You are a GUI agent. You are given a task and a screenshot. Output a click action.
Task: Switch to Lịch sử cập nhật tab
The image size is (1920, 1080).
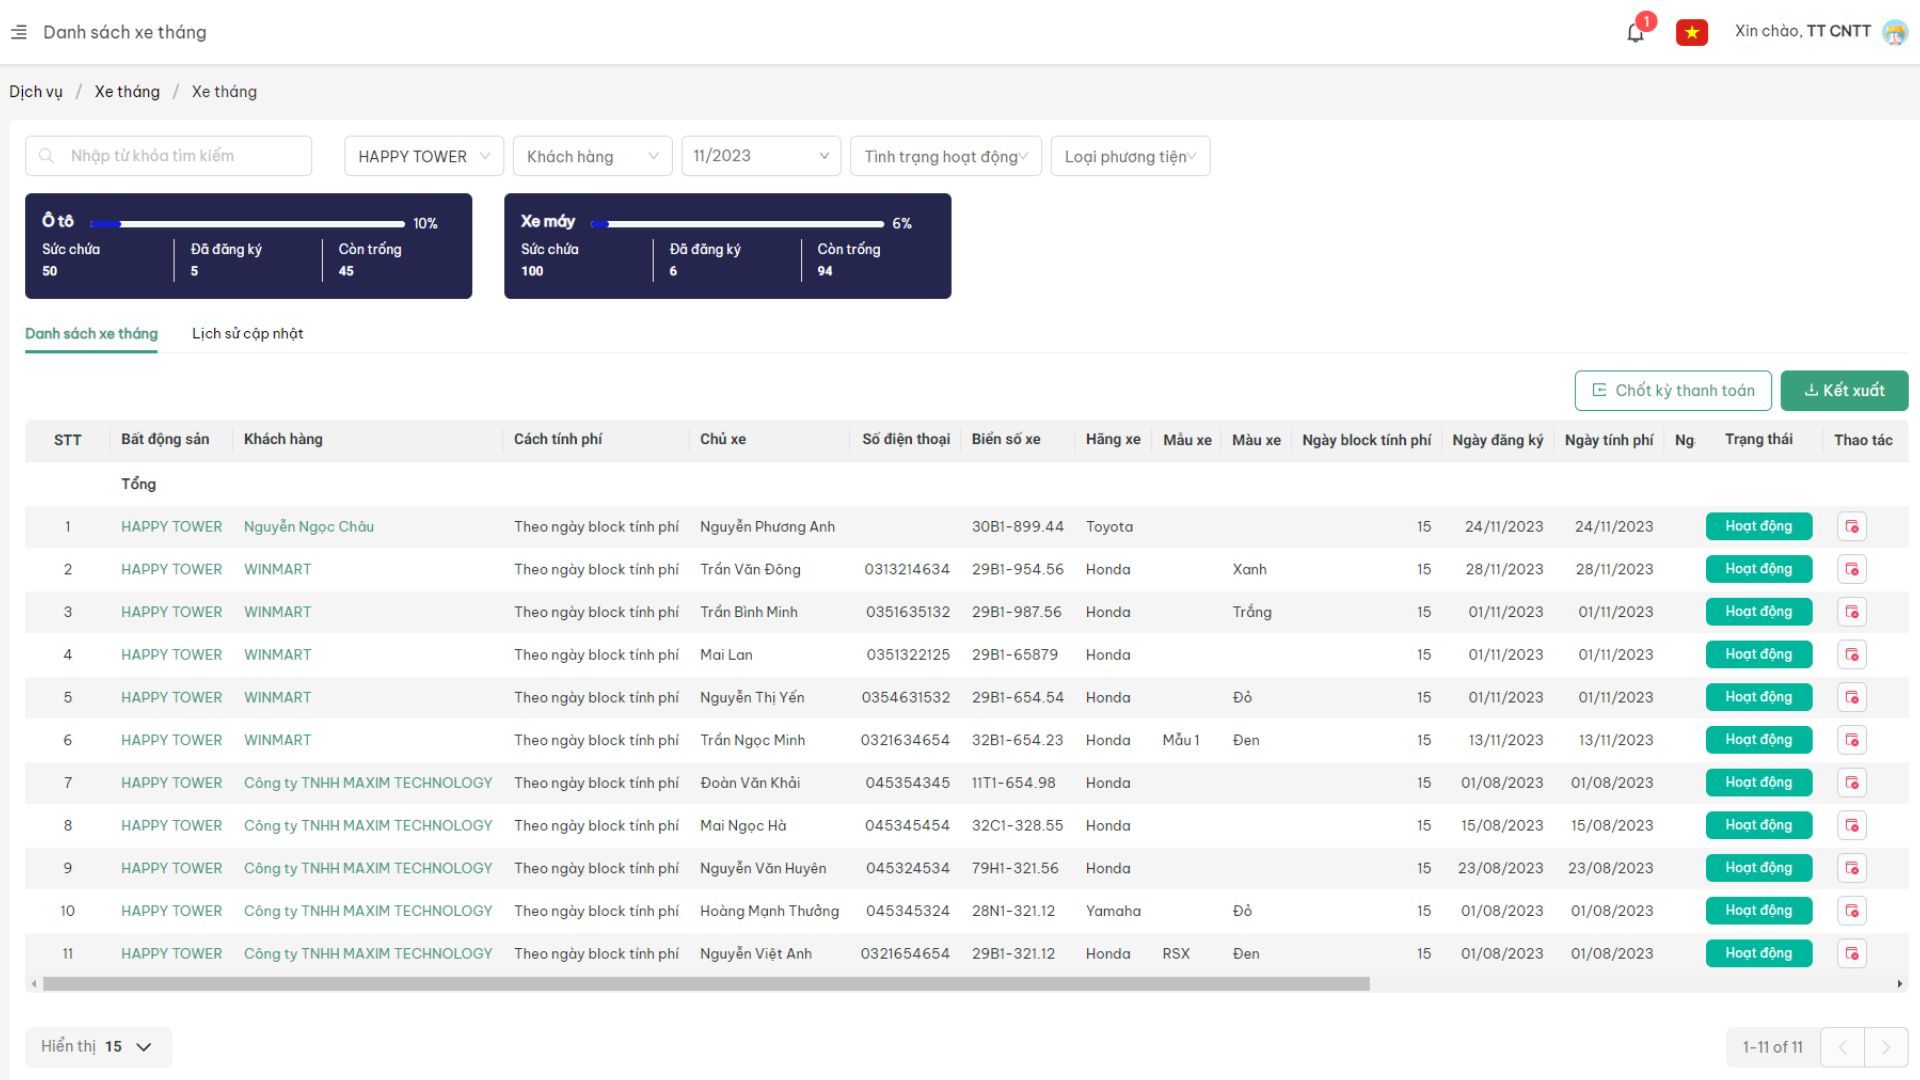[x=247, y=334]
